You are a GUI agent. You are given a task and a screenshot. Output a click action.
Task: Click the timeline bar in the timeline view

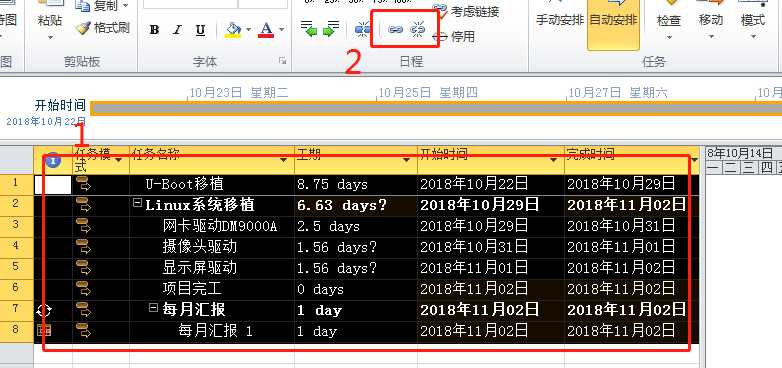[x=436, y=108]
